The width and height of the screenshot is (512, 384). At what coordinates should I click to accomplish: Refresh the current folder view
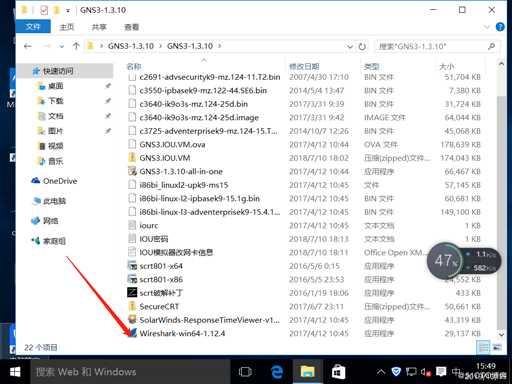362,47
